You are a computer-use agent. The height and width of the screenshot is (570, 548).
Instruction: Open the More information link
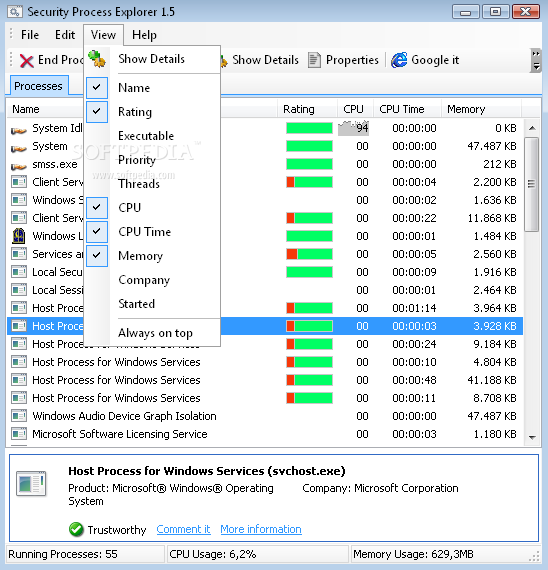point(261,529)
